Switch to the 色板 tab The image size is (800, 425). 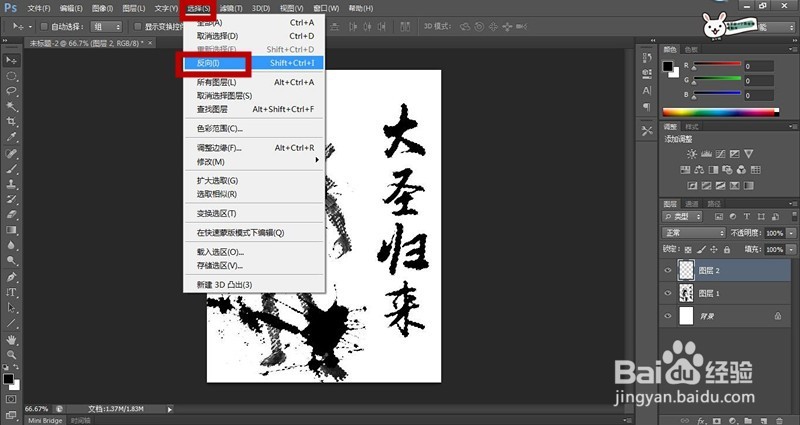coord(691,49)
